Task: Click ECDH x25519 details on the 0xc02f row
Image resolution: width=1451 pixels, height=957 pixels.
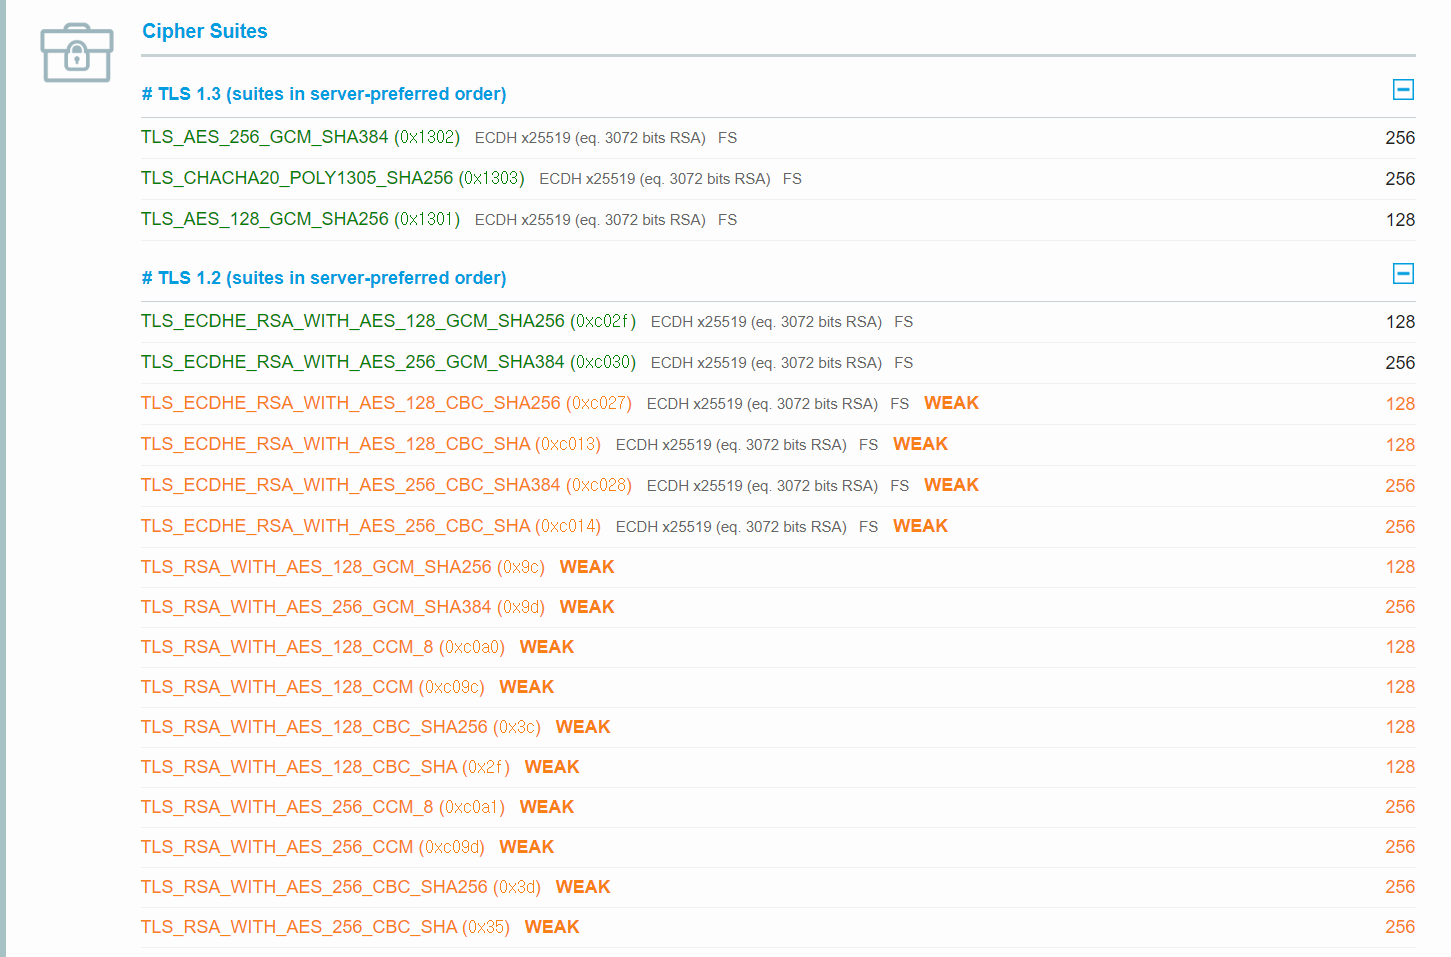Action: click(766, 322)
